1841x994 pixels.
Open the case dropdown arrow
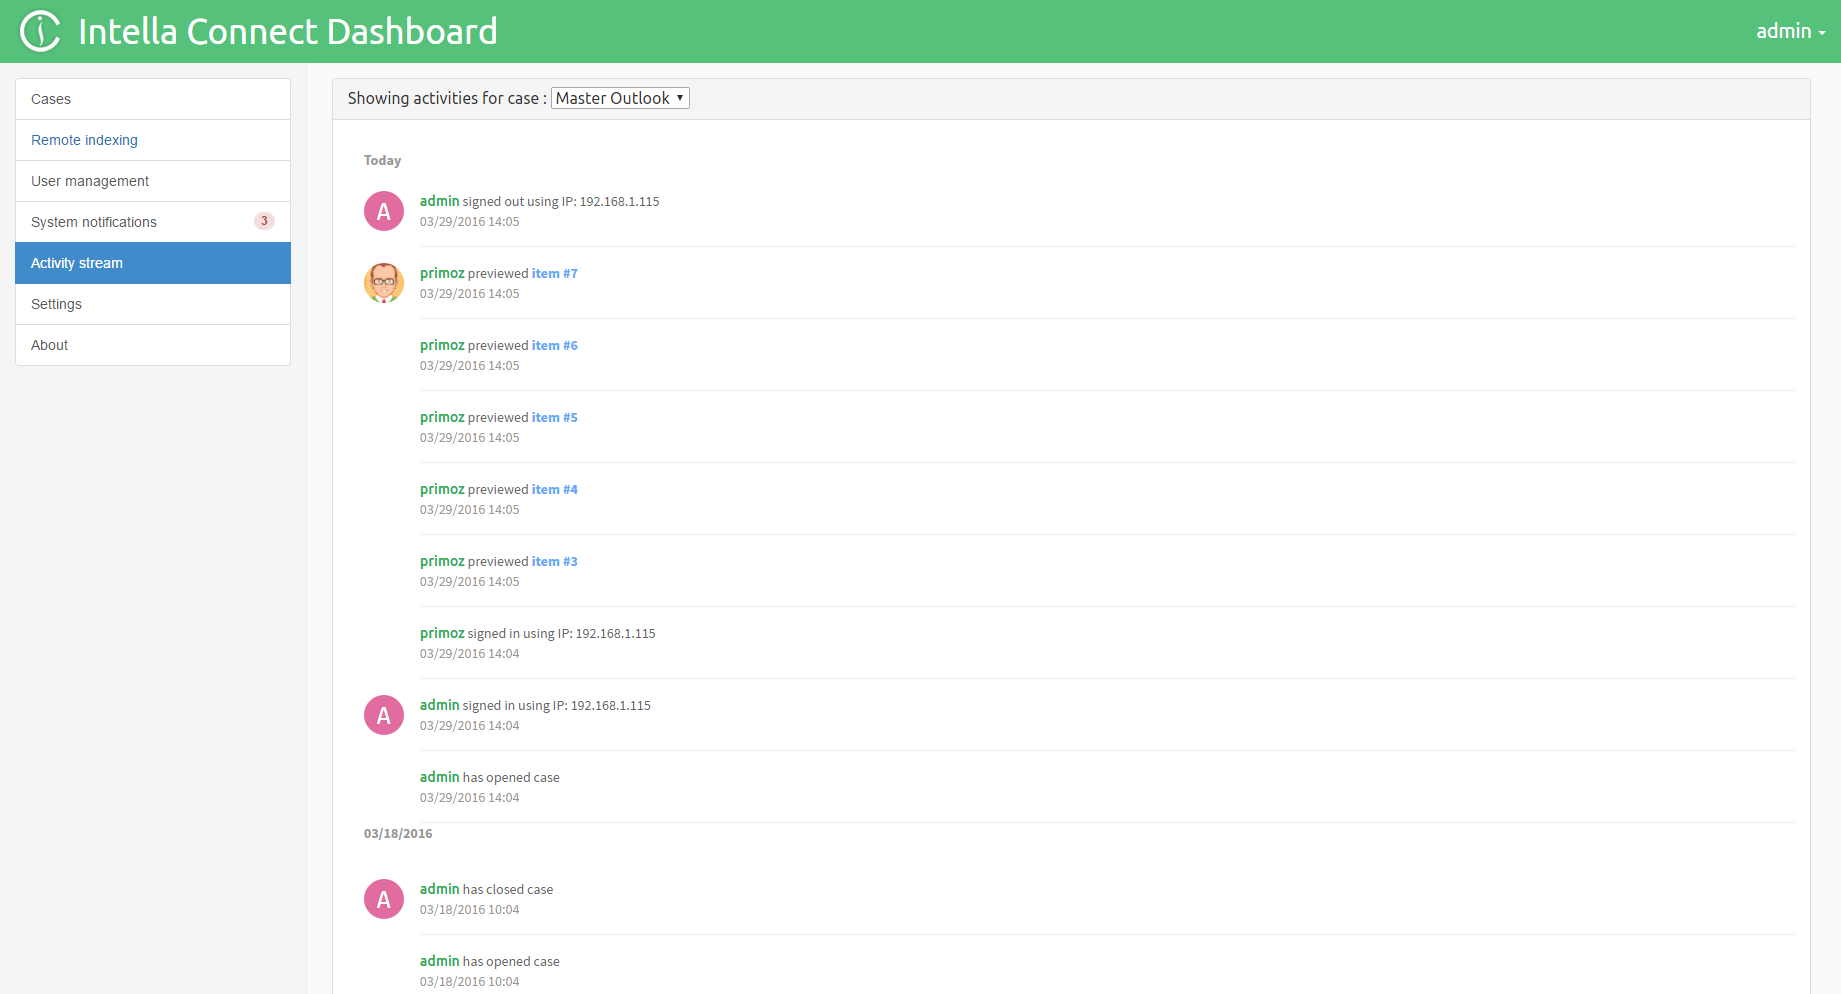point(678,97)
